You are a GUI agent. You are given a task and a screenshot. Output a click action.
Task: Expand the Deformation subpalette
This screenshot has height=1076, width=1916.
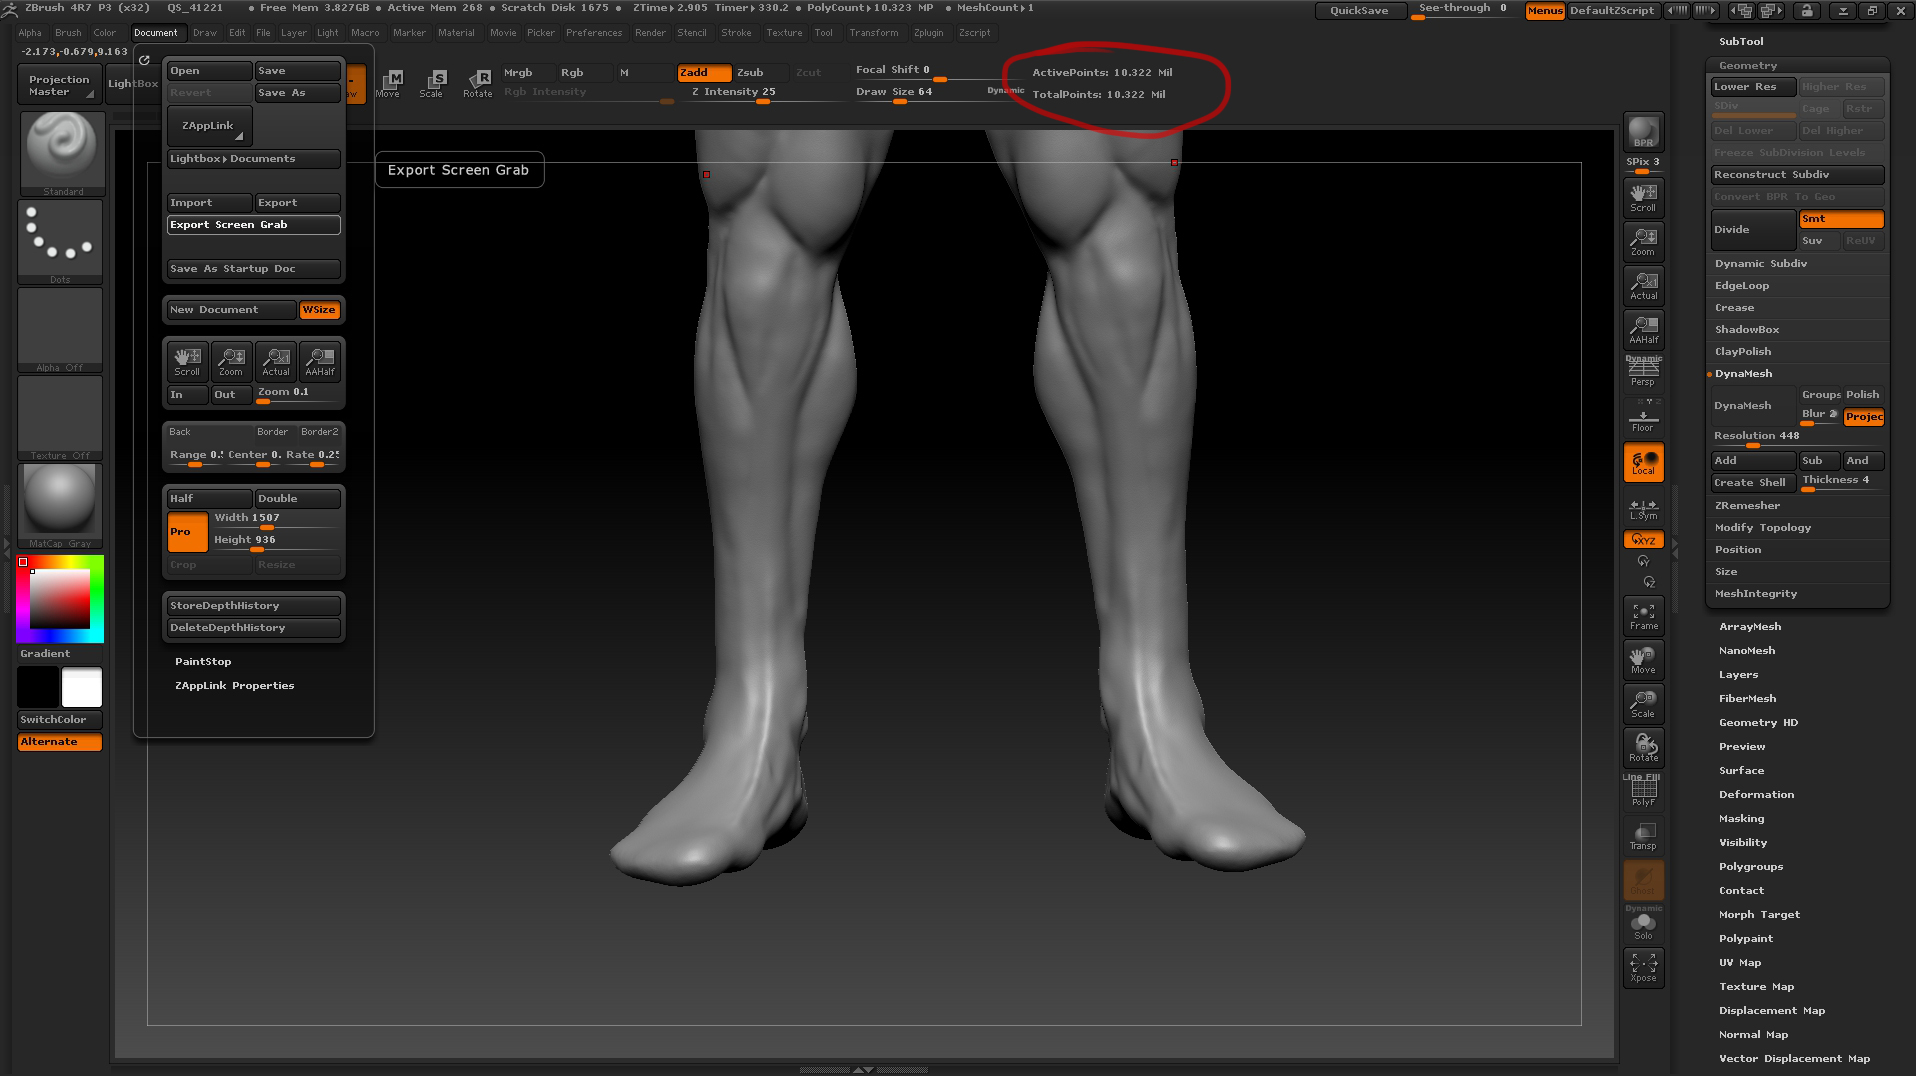(1756, 795)
